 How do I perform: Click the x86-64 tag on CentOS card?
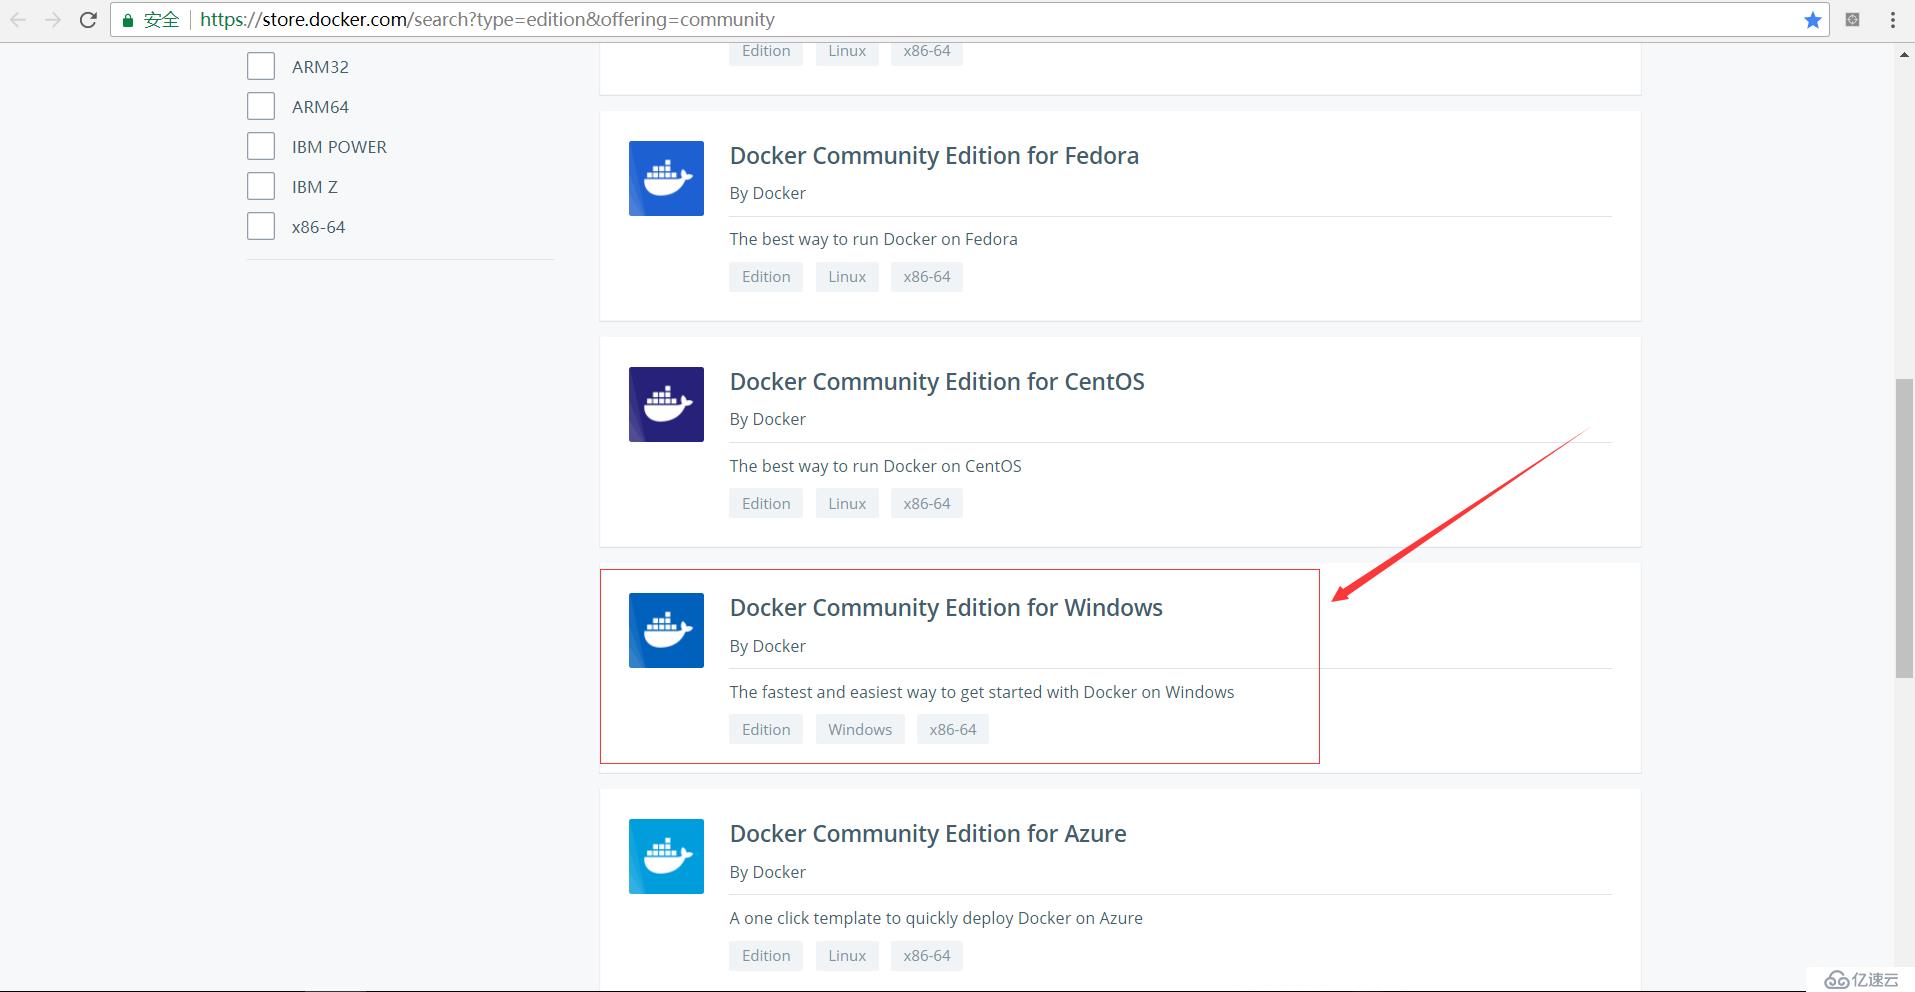(927, 503)
